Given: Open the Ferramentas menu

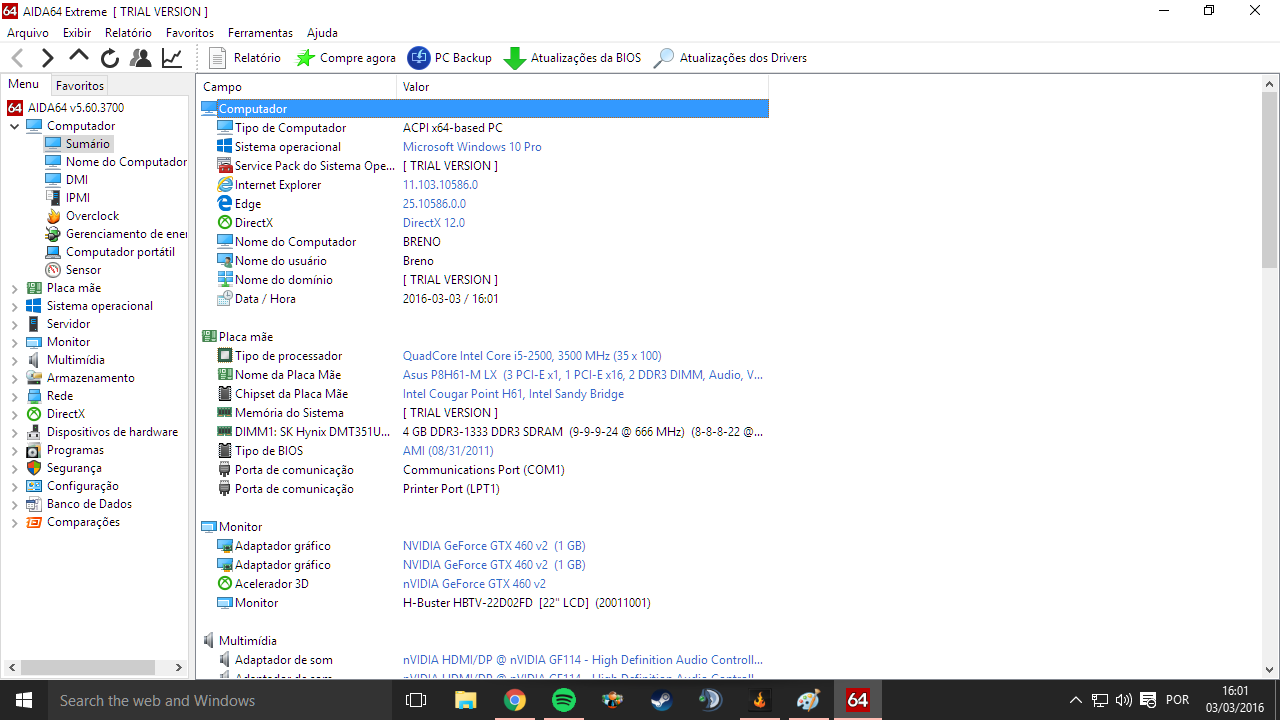Looking at the screenshot, I should [x=260, y=33].
